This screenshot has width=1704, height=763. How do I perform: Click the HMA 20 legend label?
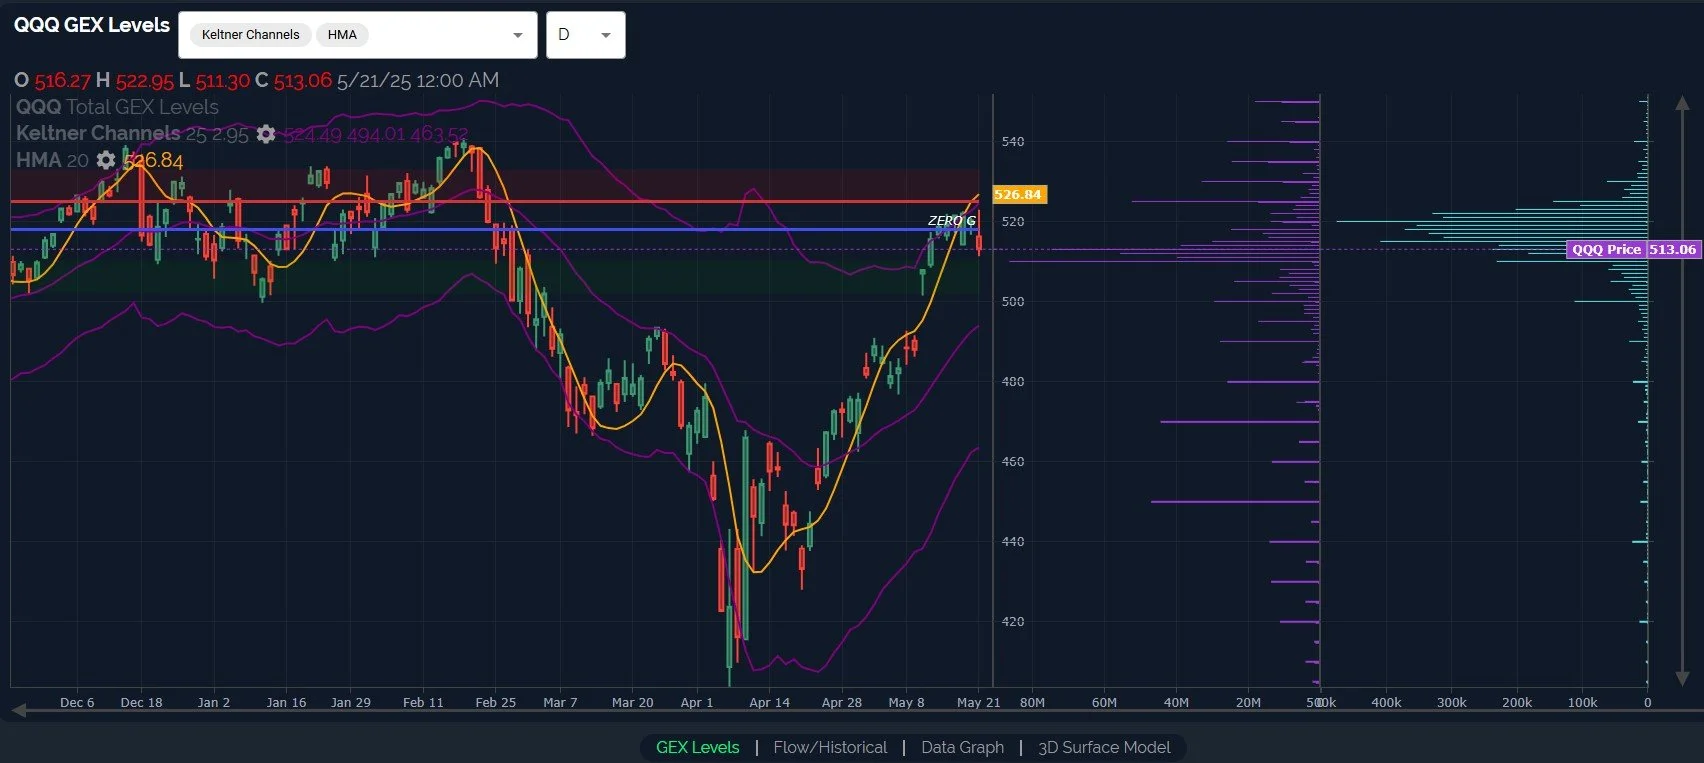click(52, 160)
